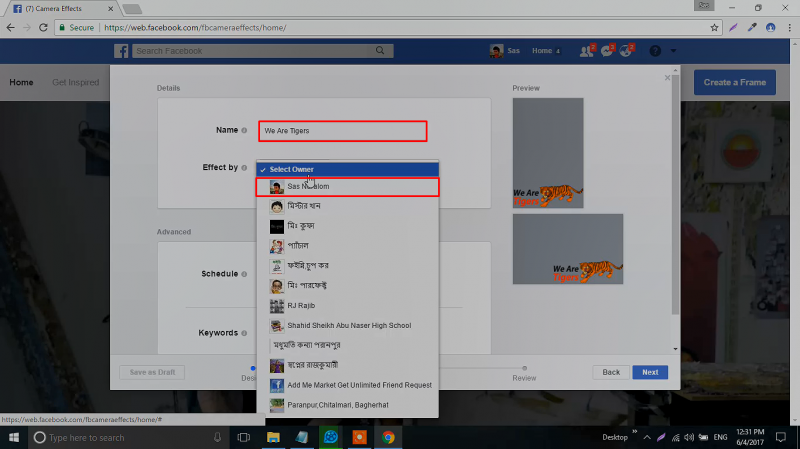Click the dialog scroll down arrow
The image size is (800, 449).
[676, 350]
